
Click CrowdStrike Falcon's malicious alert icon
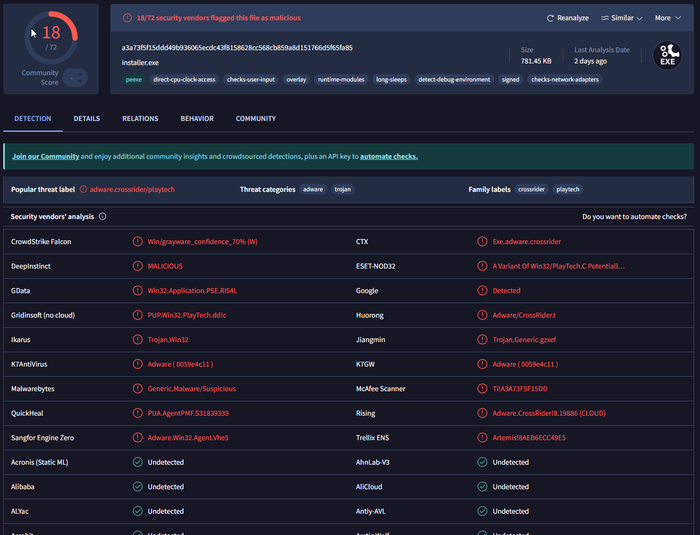pyautogui.click(x=138, y=242)
